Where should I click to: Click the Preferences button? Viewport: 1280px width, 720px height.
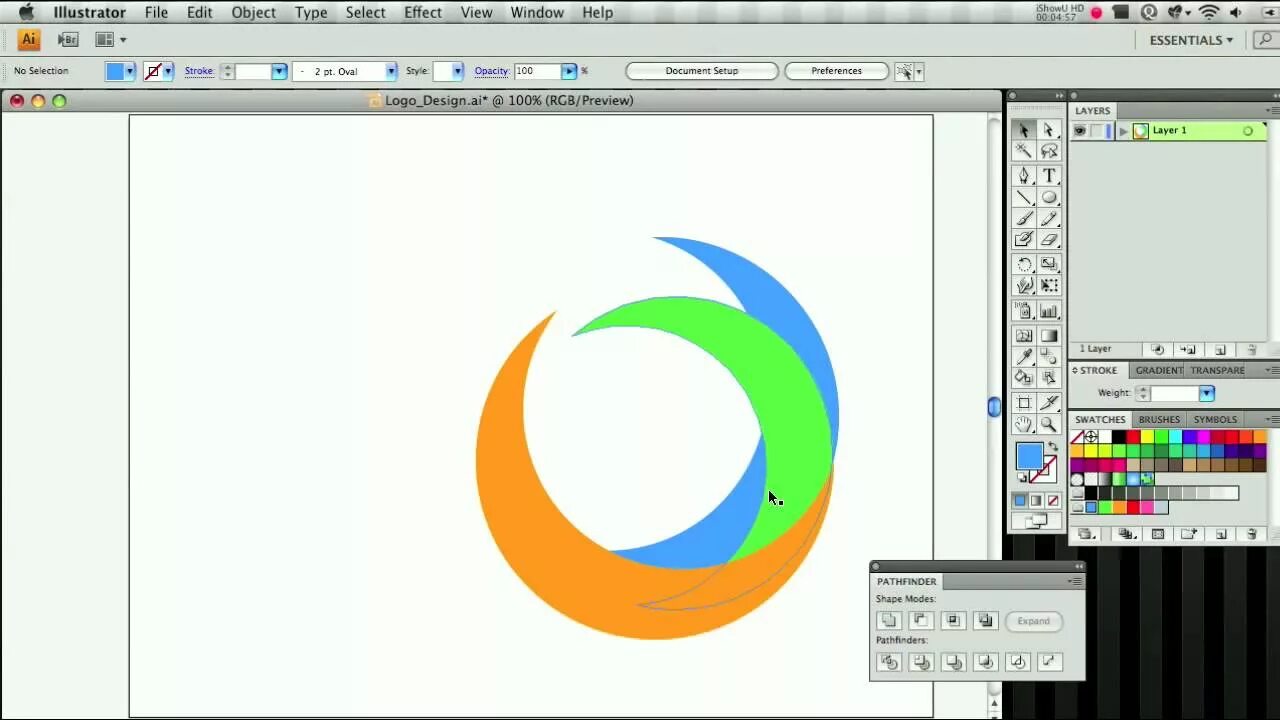(x=837, y=71)
